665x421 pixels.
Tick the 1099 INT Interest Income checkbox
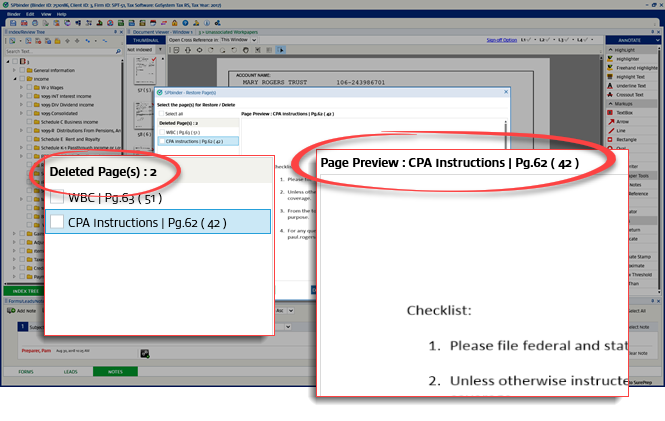point(30,96)
